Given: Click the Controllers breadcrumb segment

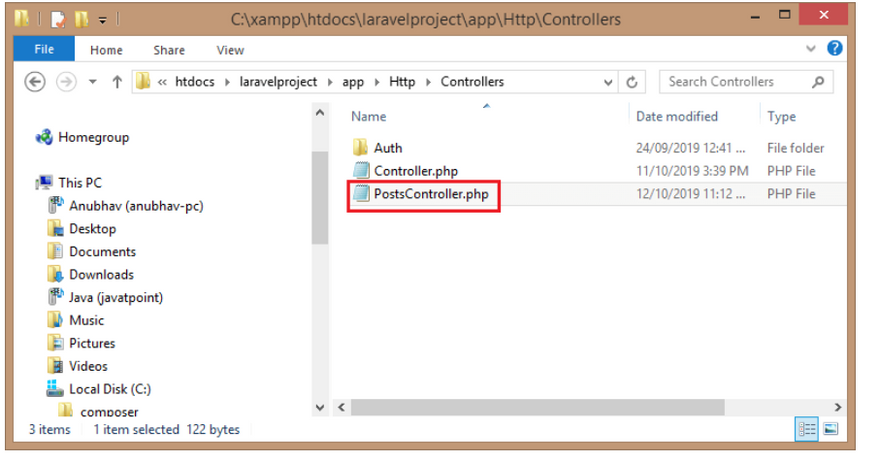Looking at the screenshot, I should (472, 82).
